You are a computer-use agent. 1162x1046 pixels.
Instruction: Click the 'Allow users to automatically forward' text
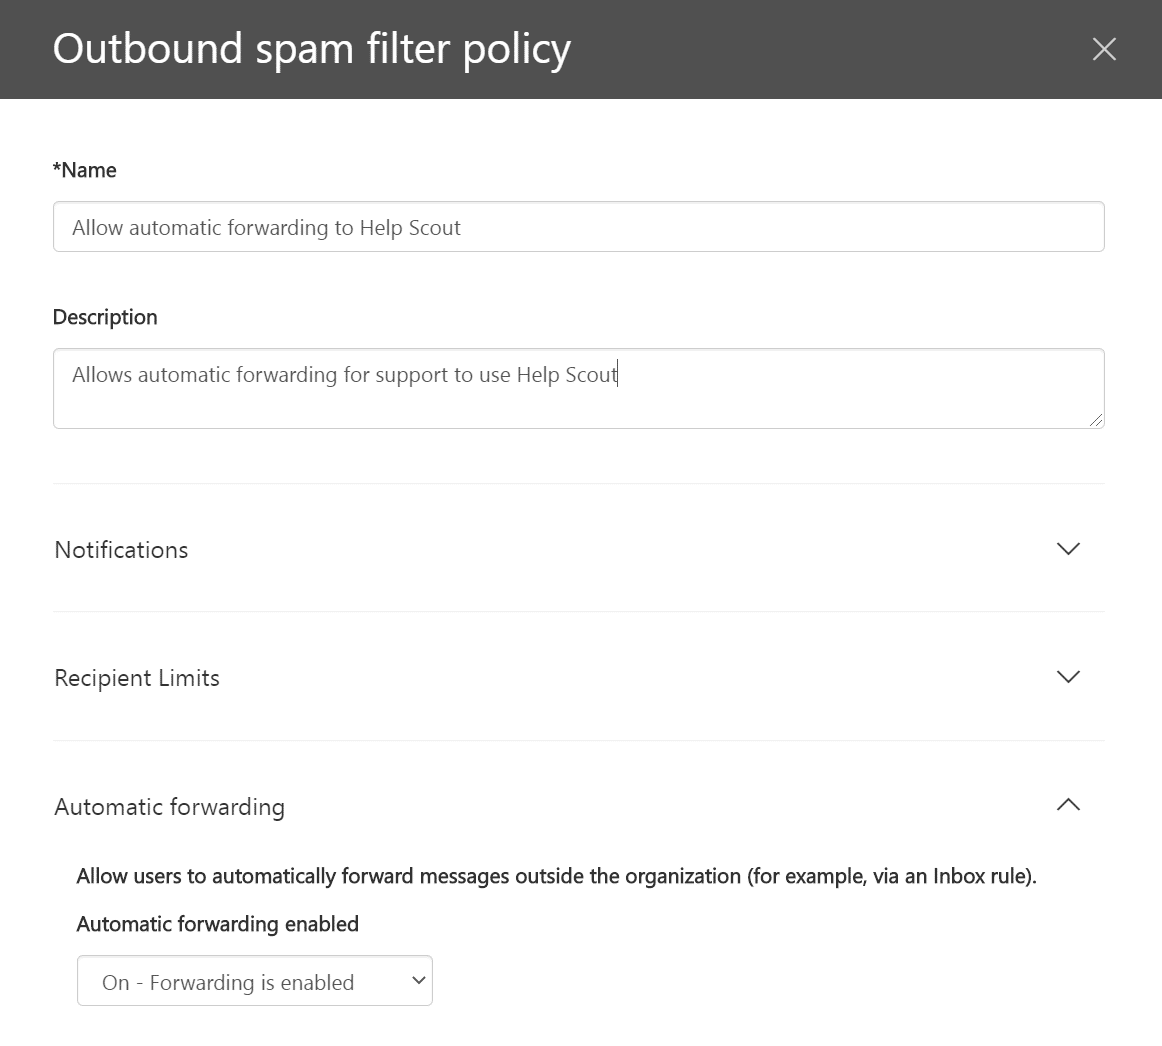click(x=557, y=876)
